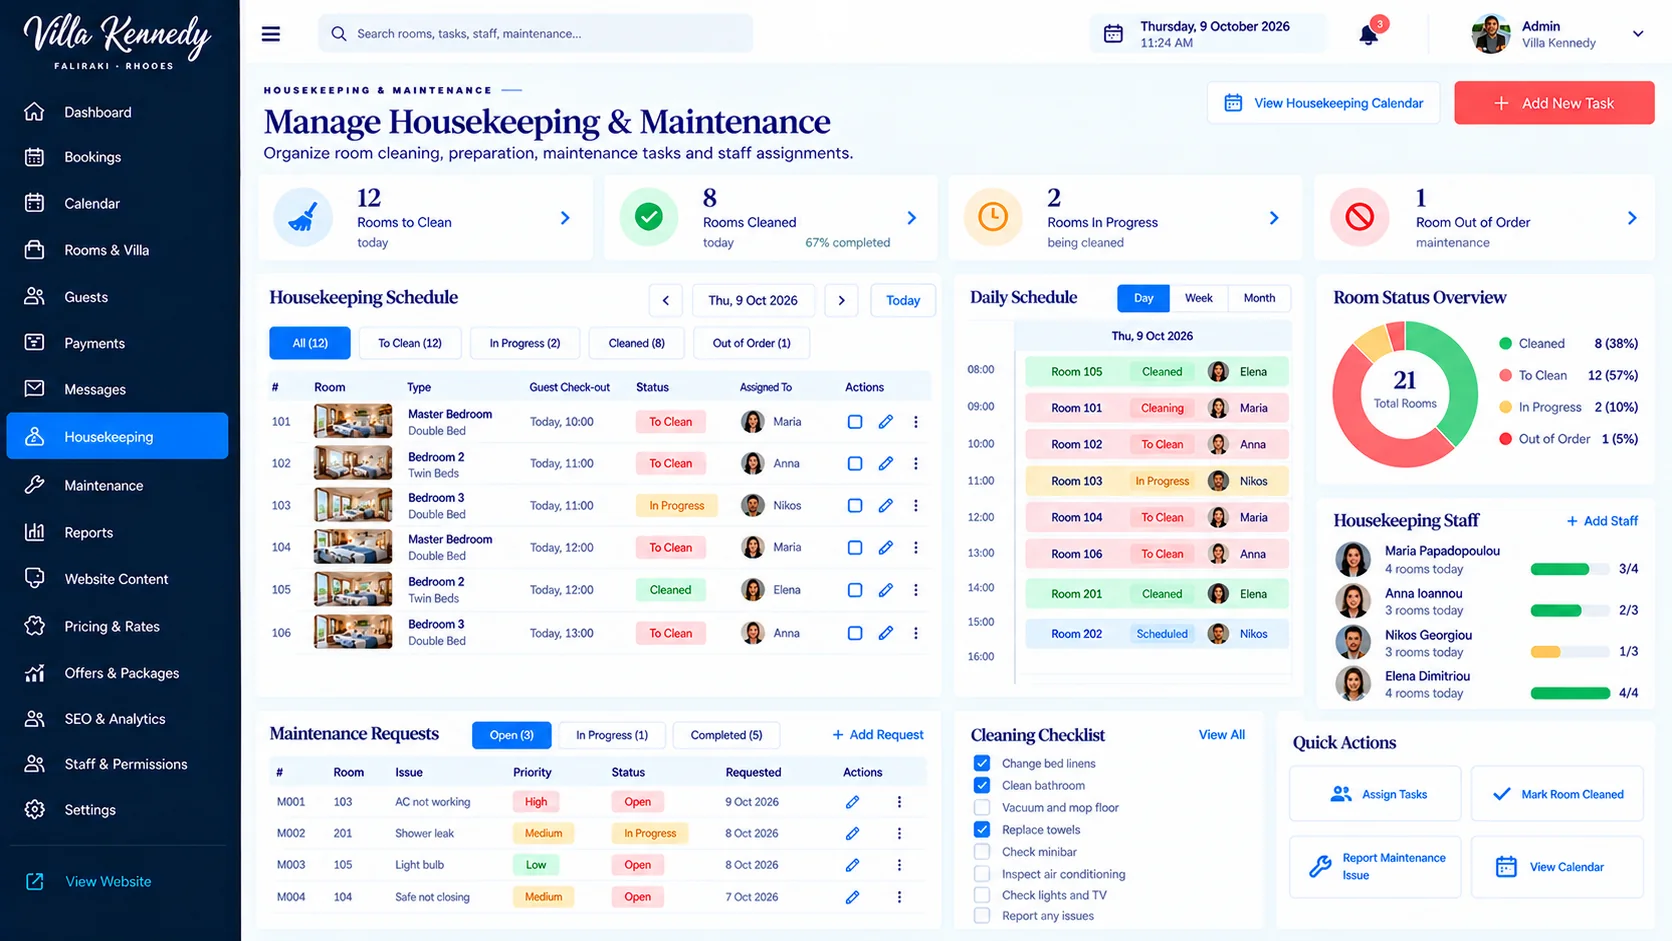
Task: Open the room 104 thumbnail image
Action: (353, 548)
